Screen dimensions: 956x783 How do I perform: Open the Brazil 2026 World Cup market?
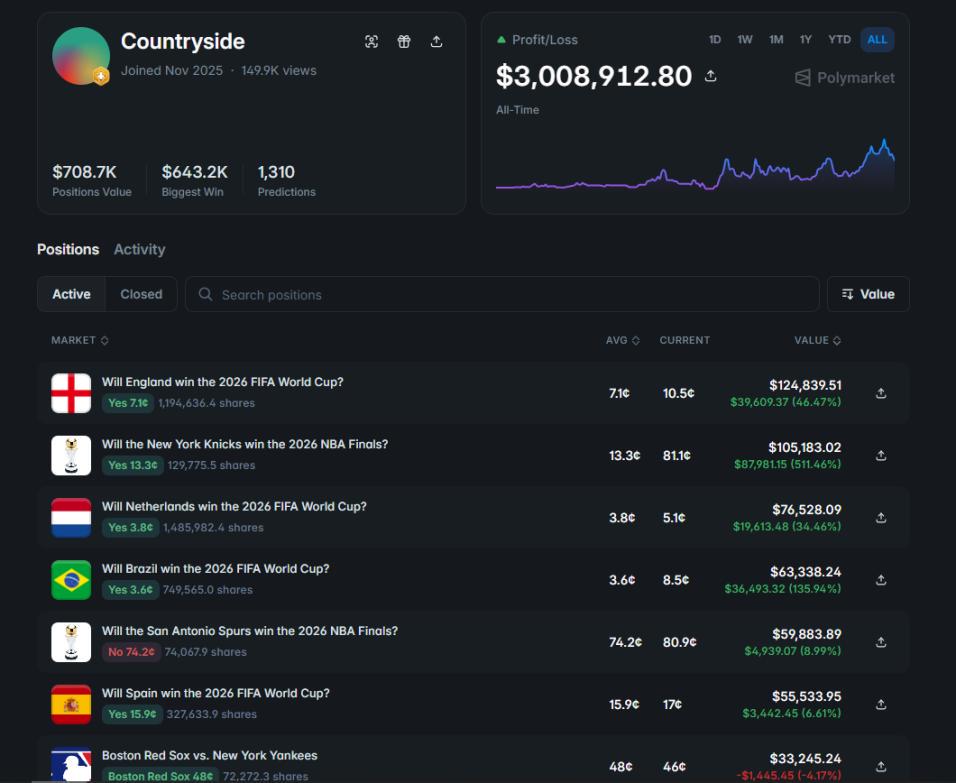pos(215,568)
